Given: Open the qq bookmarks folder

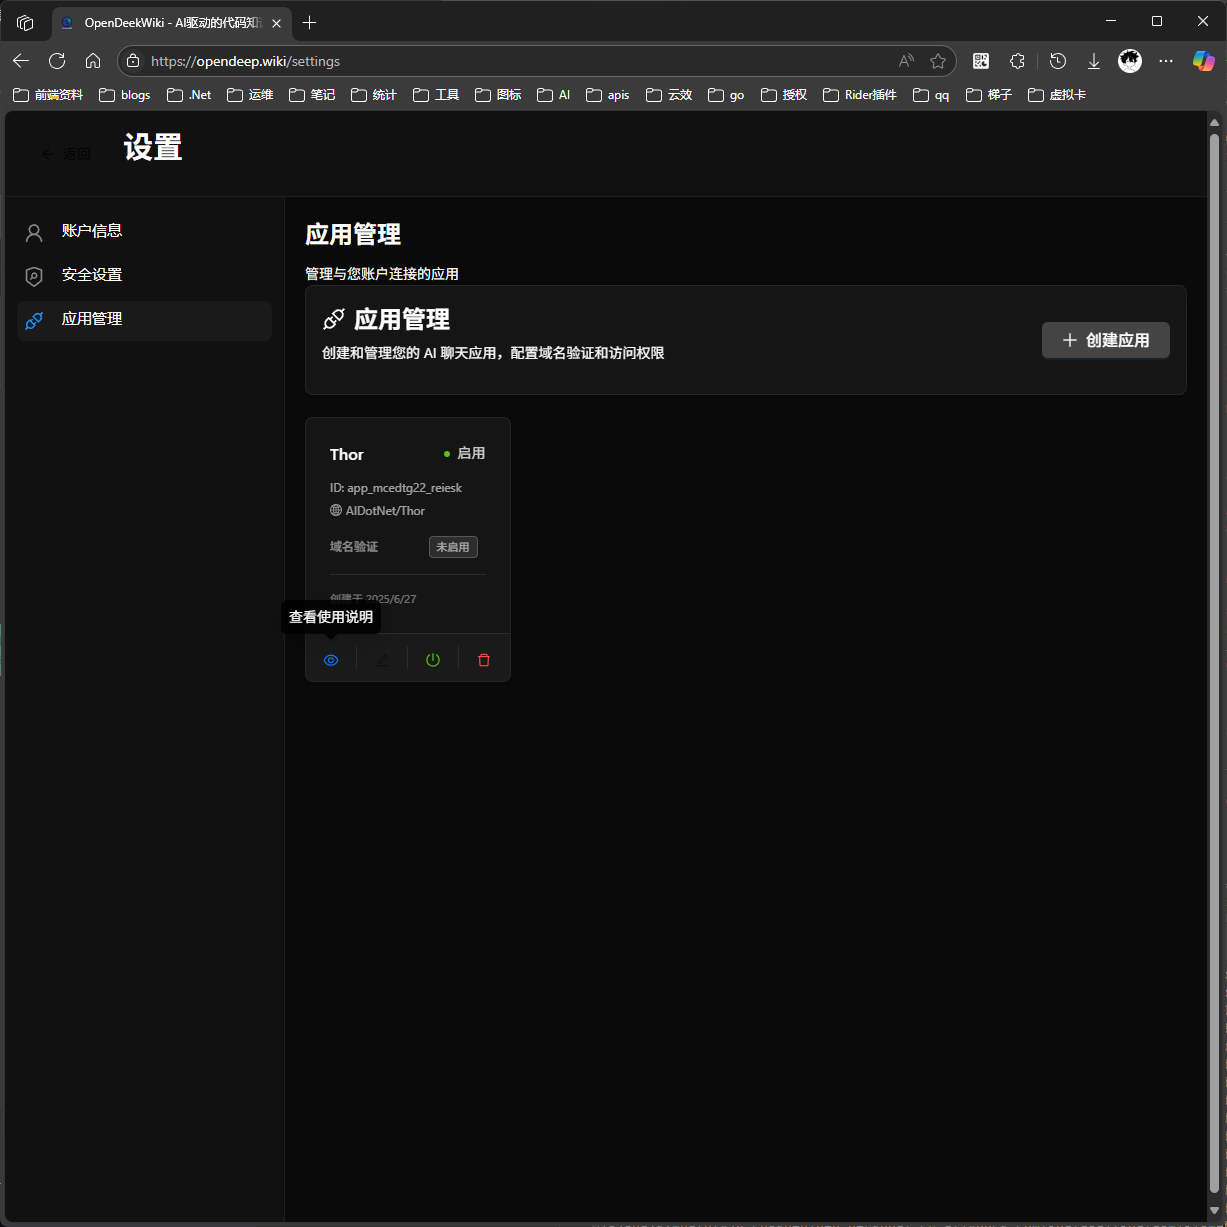Looking at the screenshot, I should point(931,95).
